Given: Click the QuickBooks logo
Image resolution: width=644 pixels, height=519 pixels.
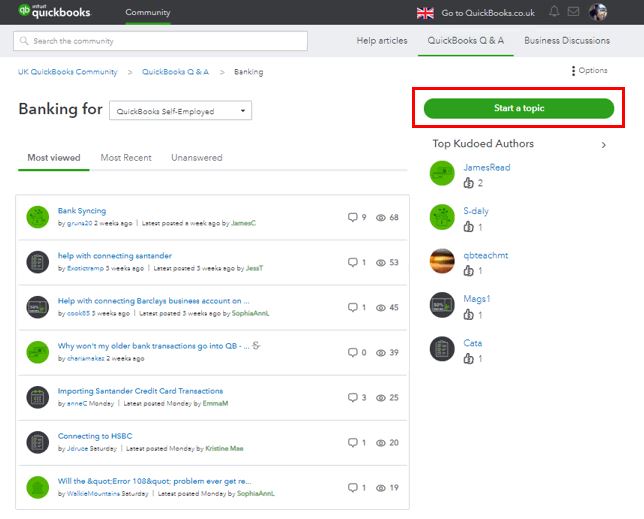Looking at the screenshot, I should click(55, 12).
